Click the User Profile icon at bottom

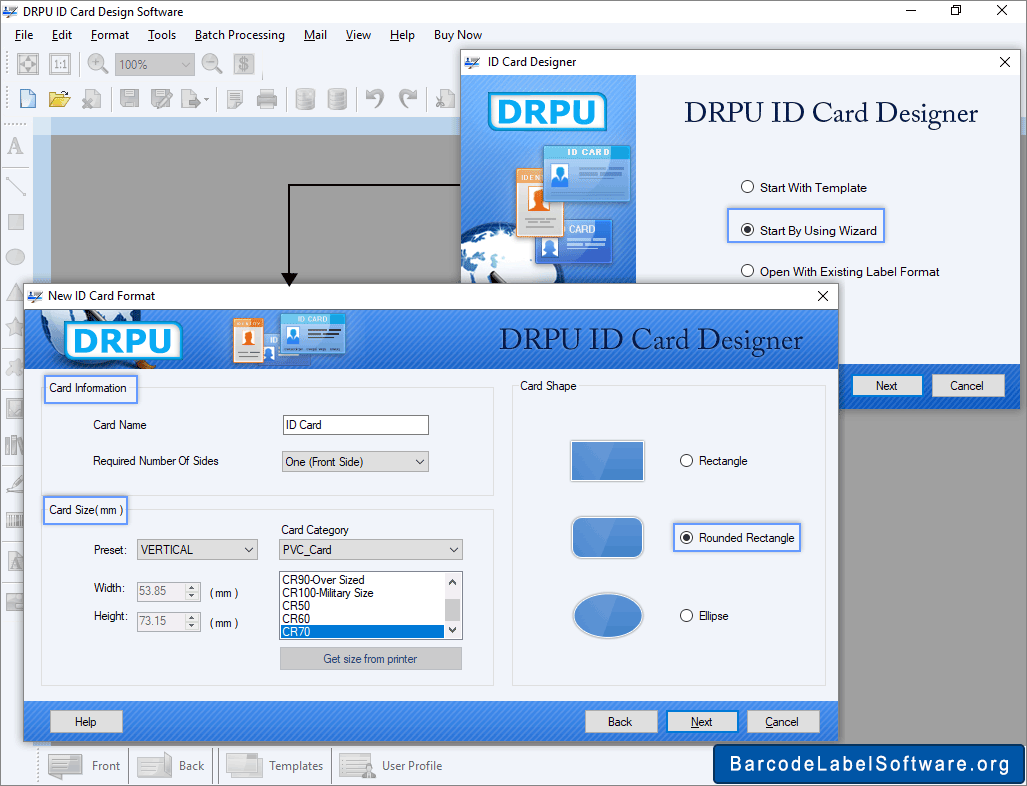[x=357, y=765]
